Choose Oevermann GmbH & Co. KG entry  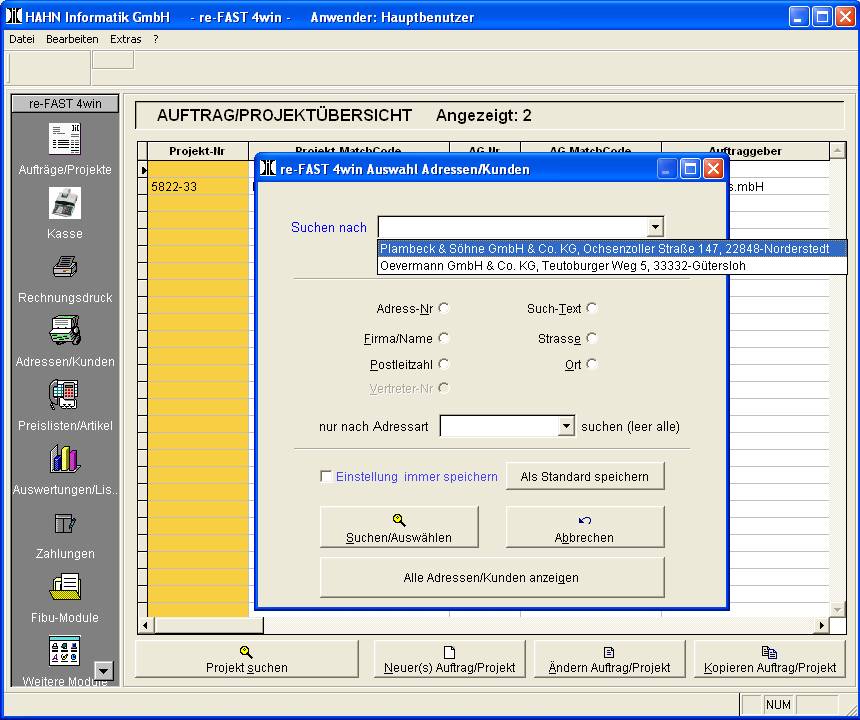point(612,265)
